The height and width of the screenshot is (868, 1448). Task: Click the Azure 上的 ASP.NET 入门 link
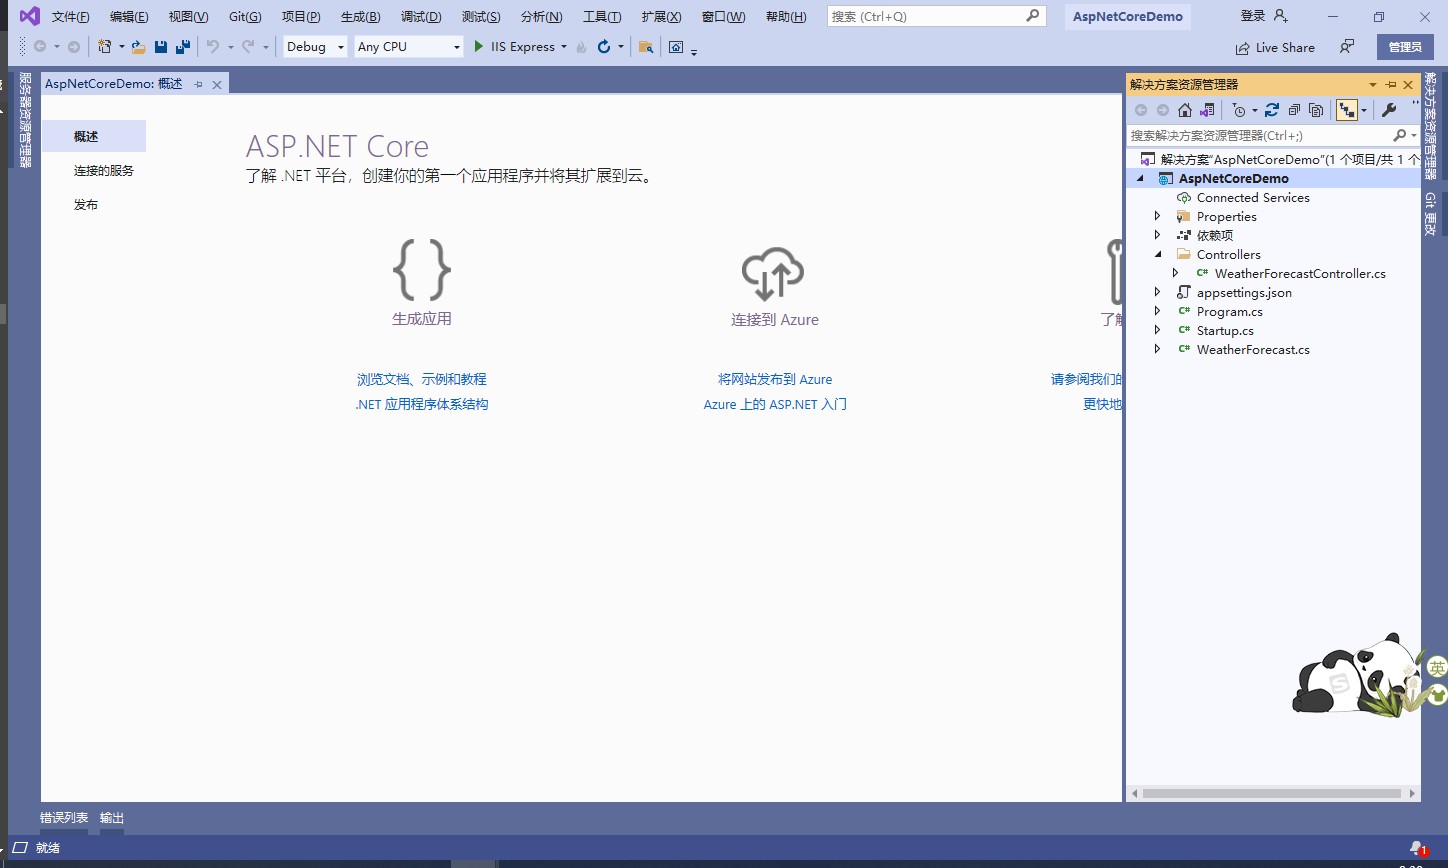(x=775, y=405)
